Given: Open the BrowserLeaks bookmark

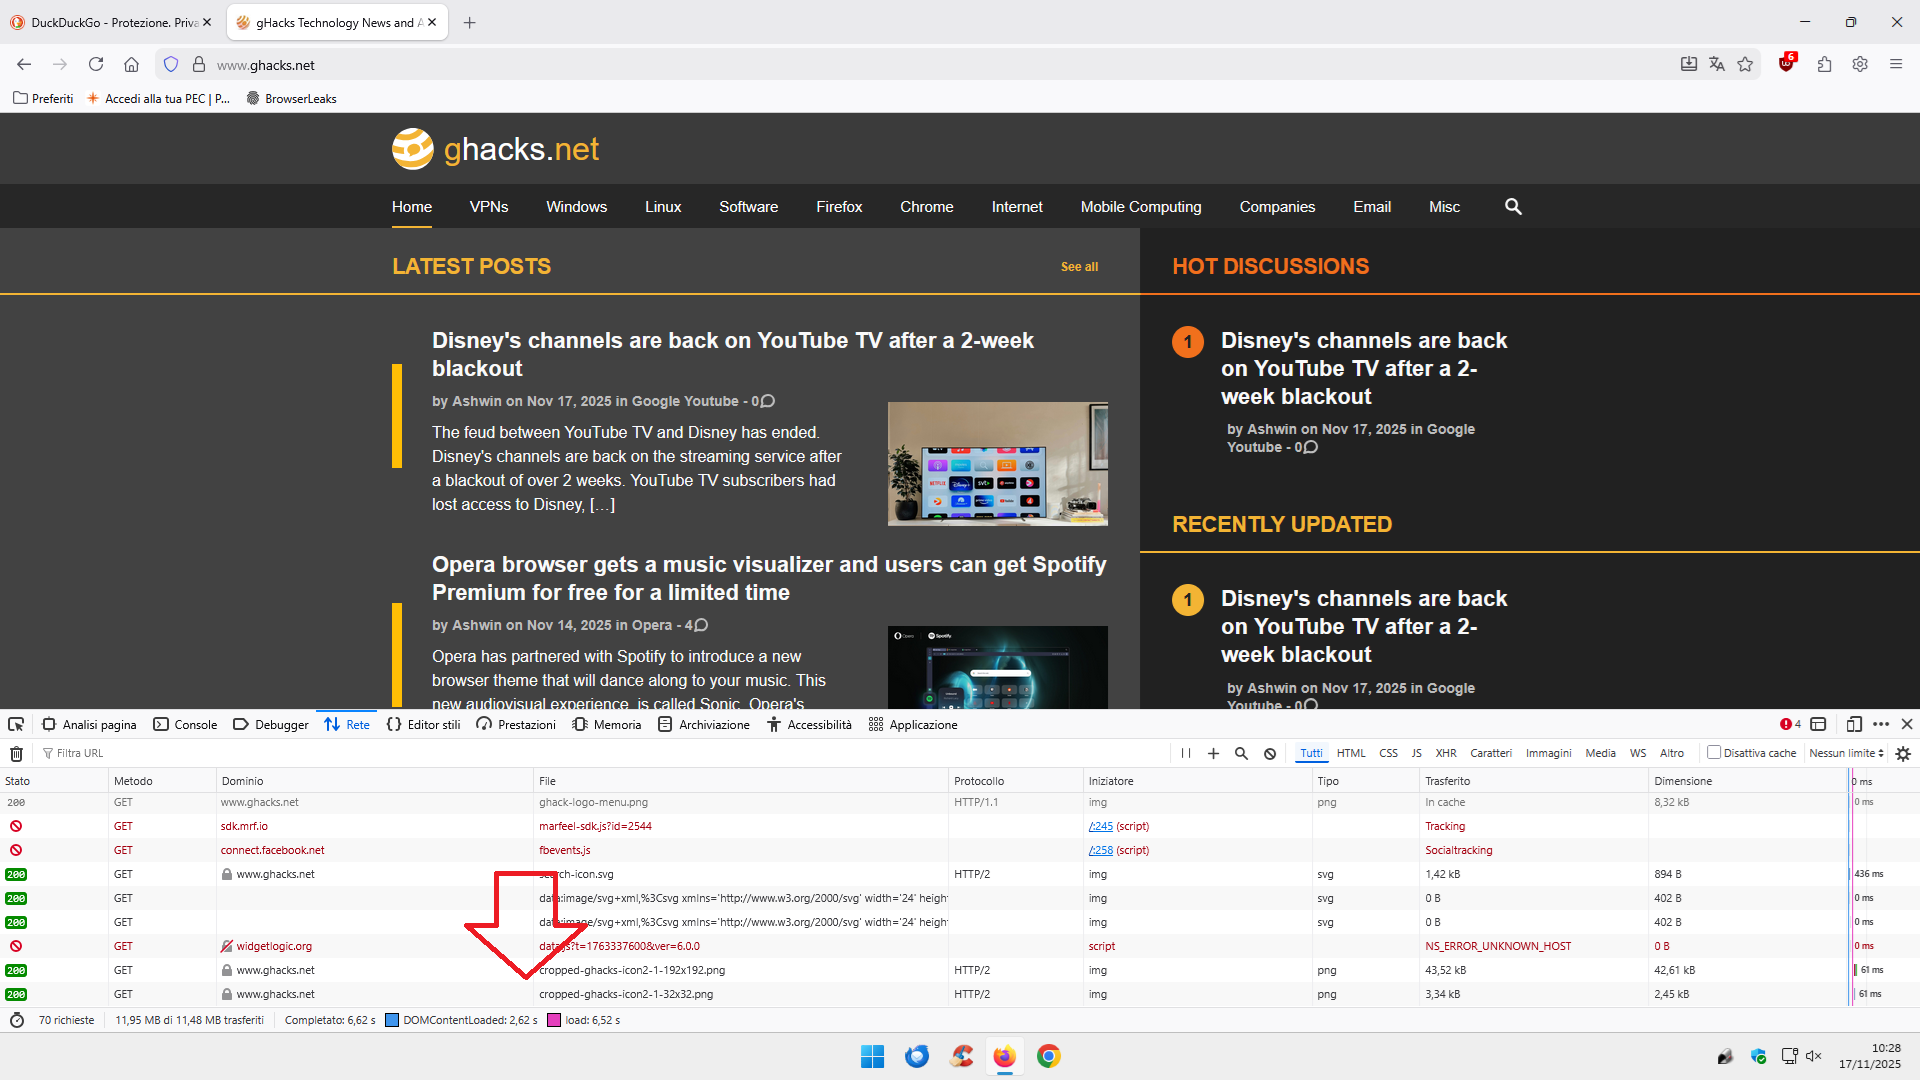Looking at the screenshot, I should (291, 98).
